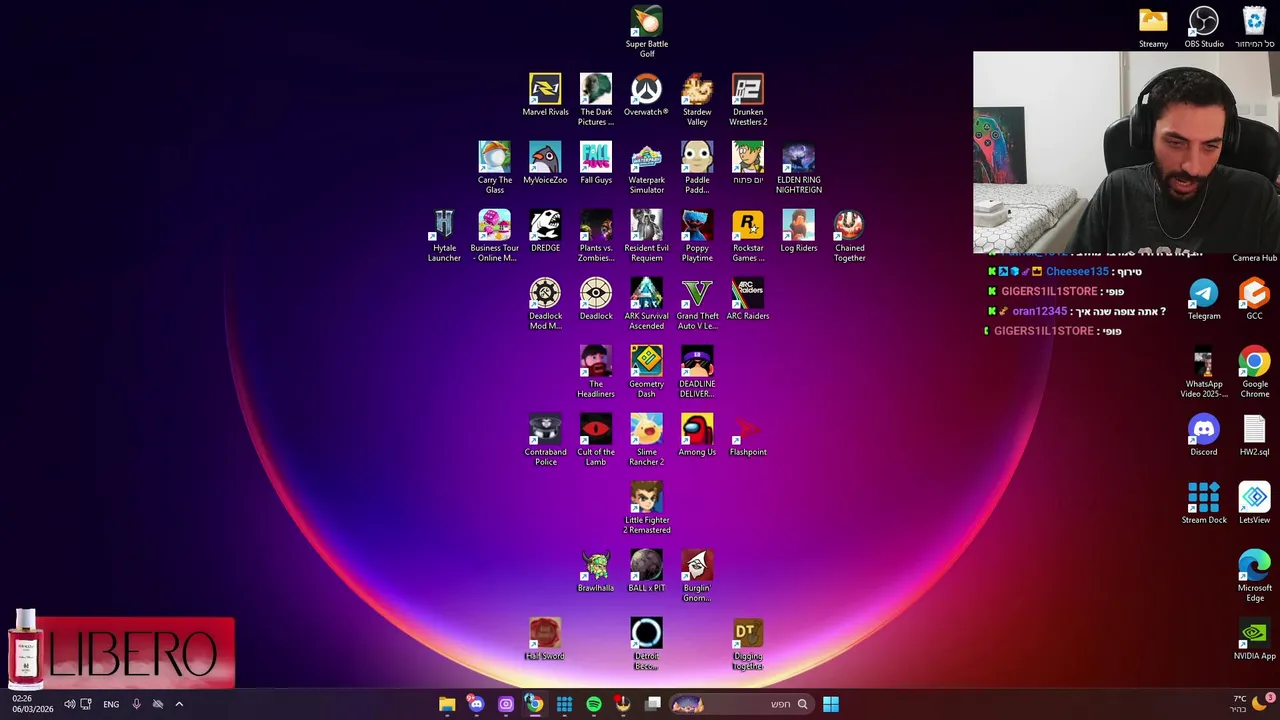Select the GCC desktop icon
Viewport: 1280px width, 720px height.
click(x=1254, y=299)
